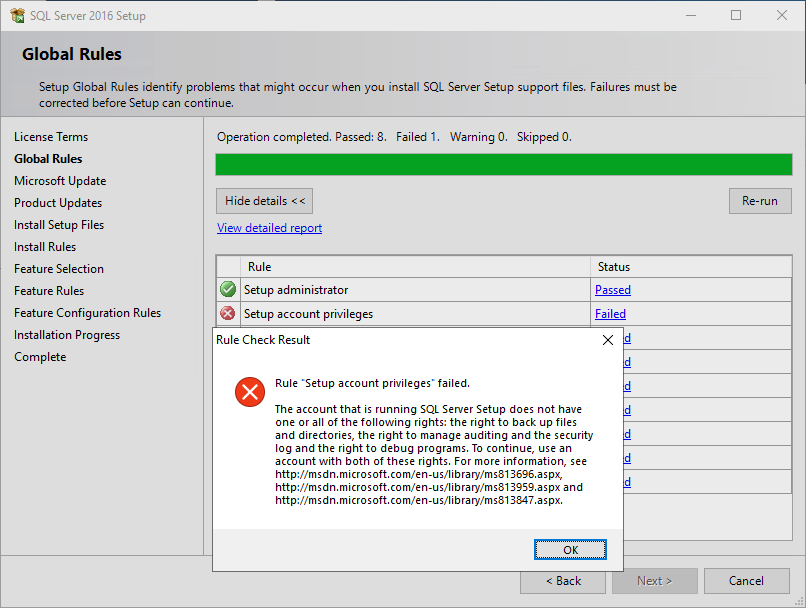
Task: Click the ms813959.aspx URL text in dialog
Action: point(417,487)
